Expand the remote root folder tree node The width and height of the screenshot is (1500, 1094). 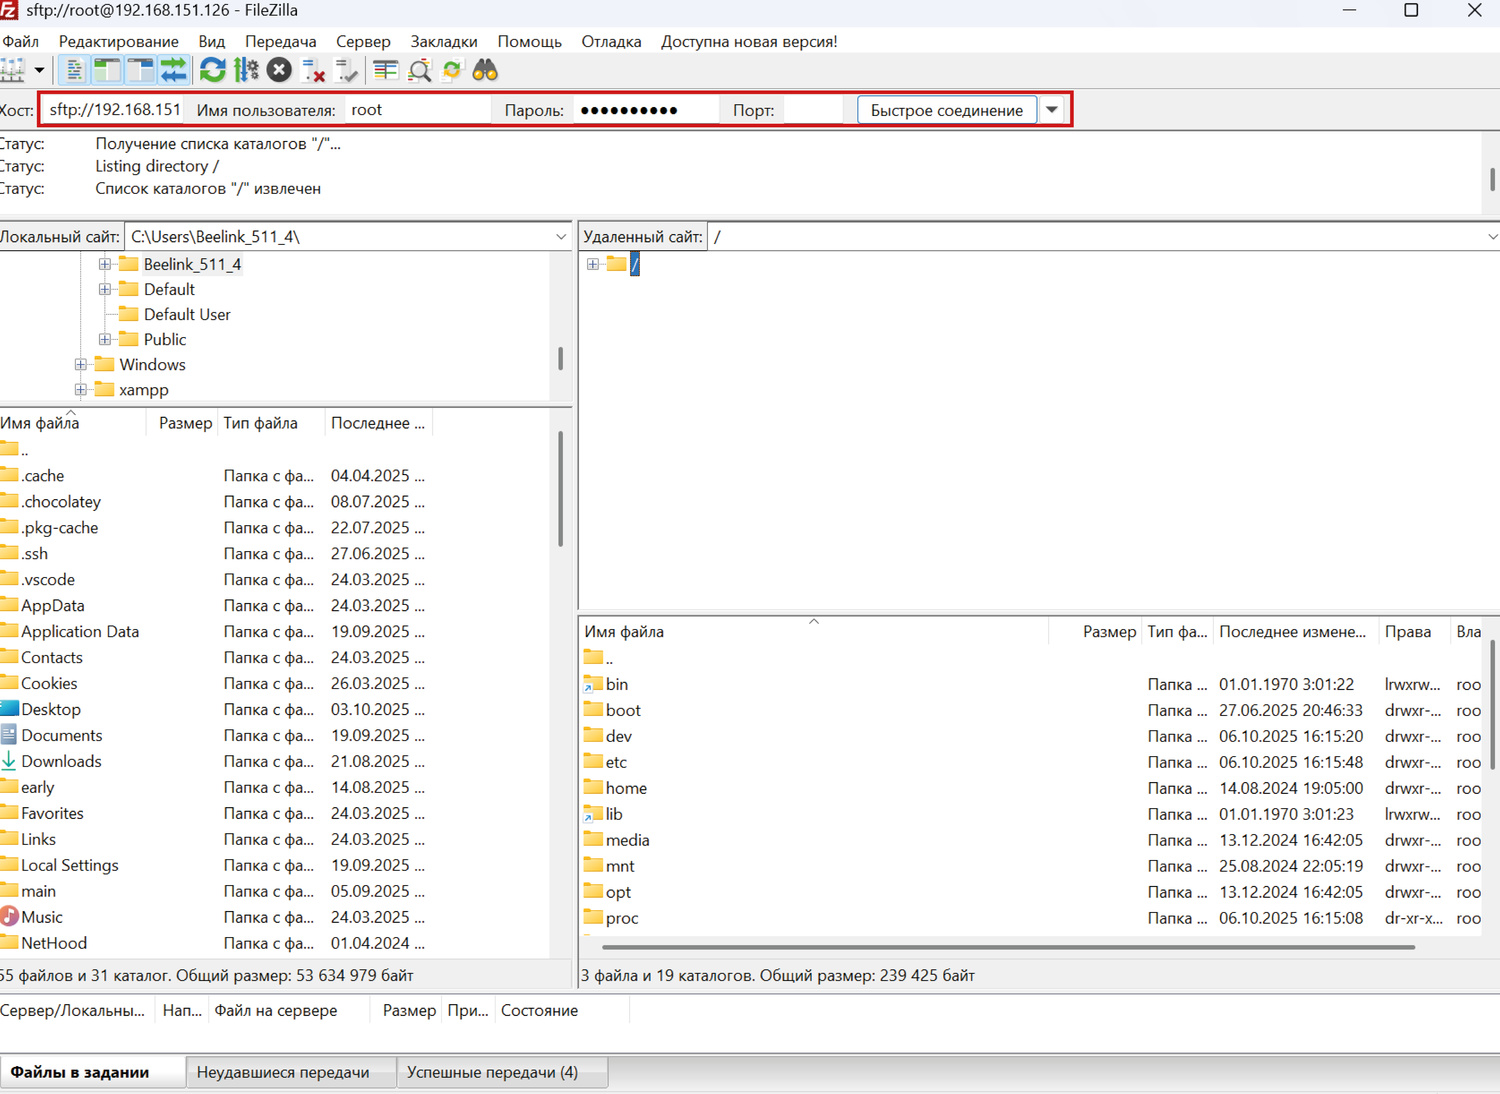coord(593,264)
